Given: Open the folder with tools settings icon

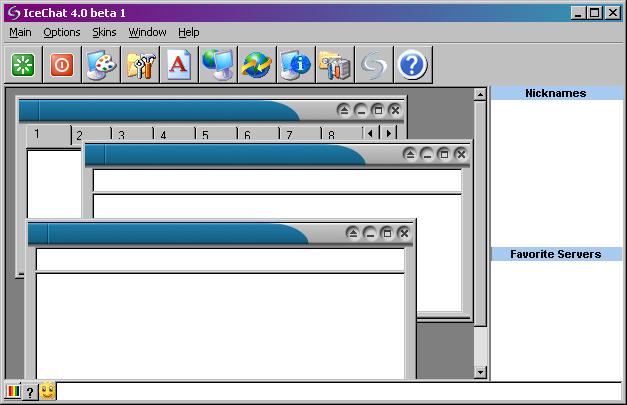Looking at the screenshot, I should click(140, 64).
